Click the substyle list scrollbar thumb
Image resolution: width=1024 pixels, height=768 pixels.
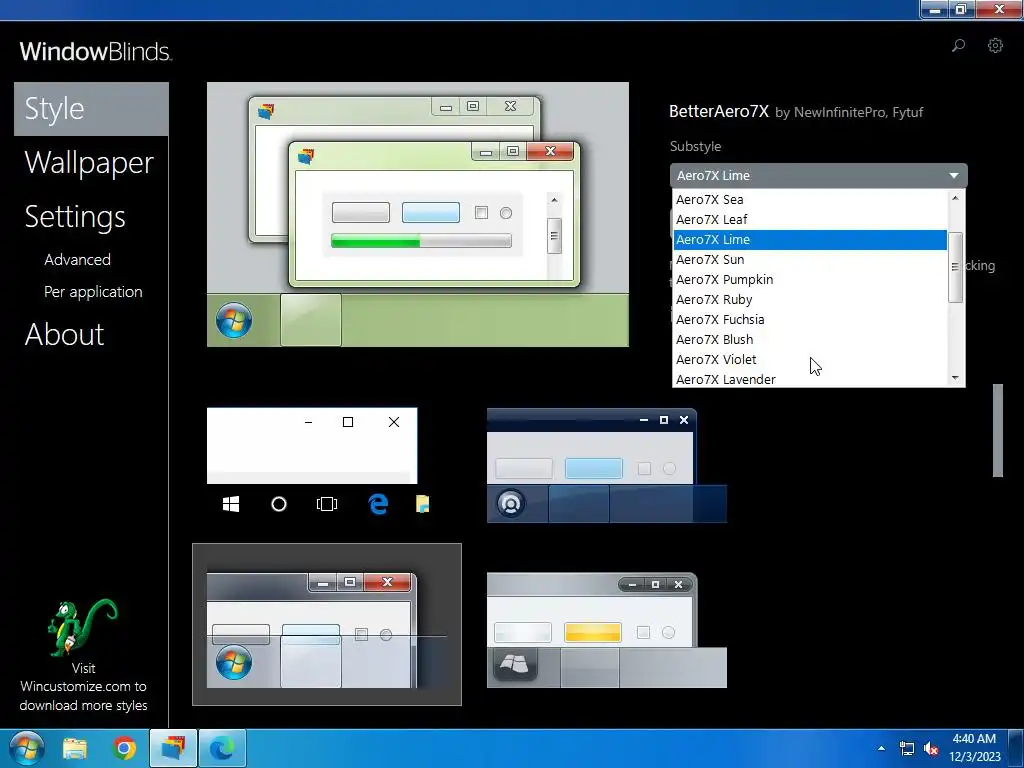coord(955,267)
